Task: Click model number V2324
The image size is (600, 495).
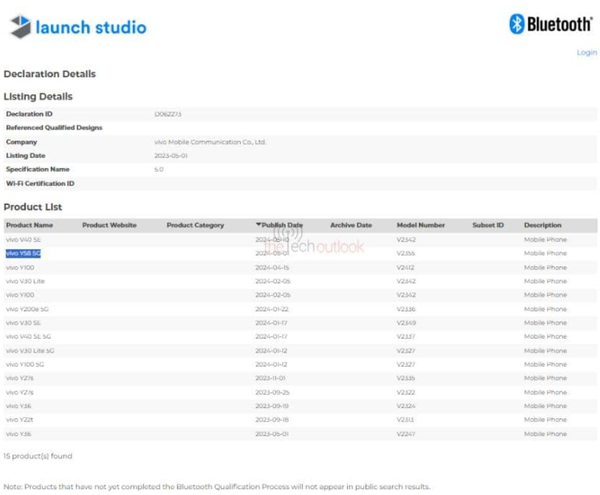Action: pyautogui.click(x=406, y=406)
